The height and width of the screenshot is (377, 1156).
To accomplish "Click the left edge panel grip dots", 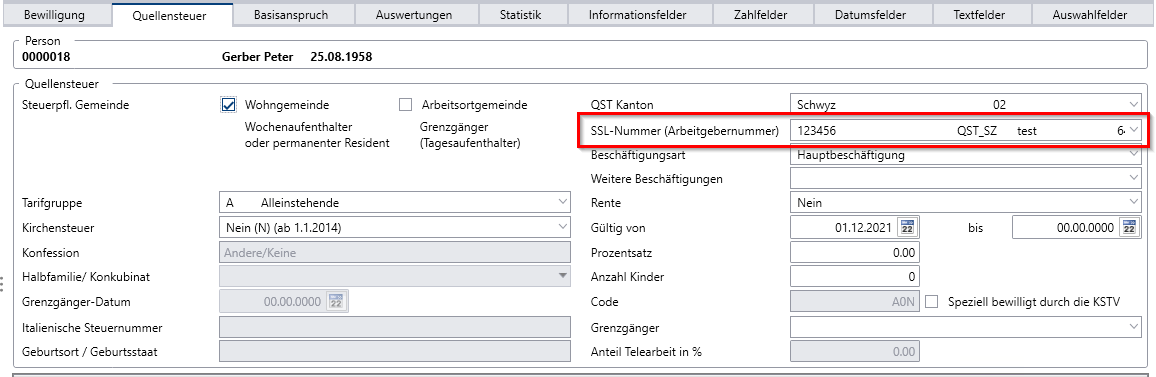I will (2, 283).
